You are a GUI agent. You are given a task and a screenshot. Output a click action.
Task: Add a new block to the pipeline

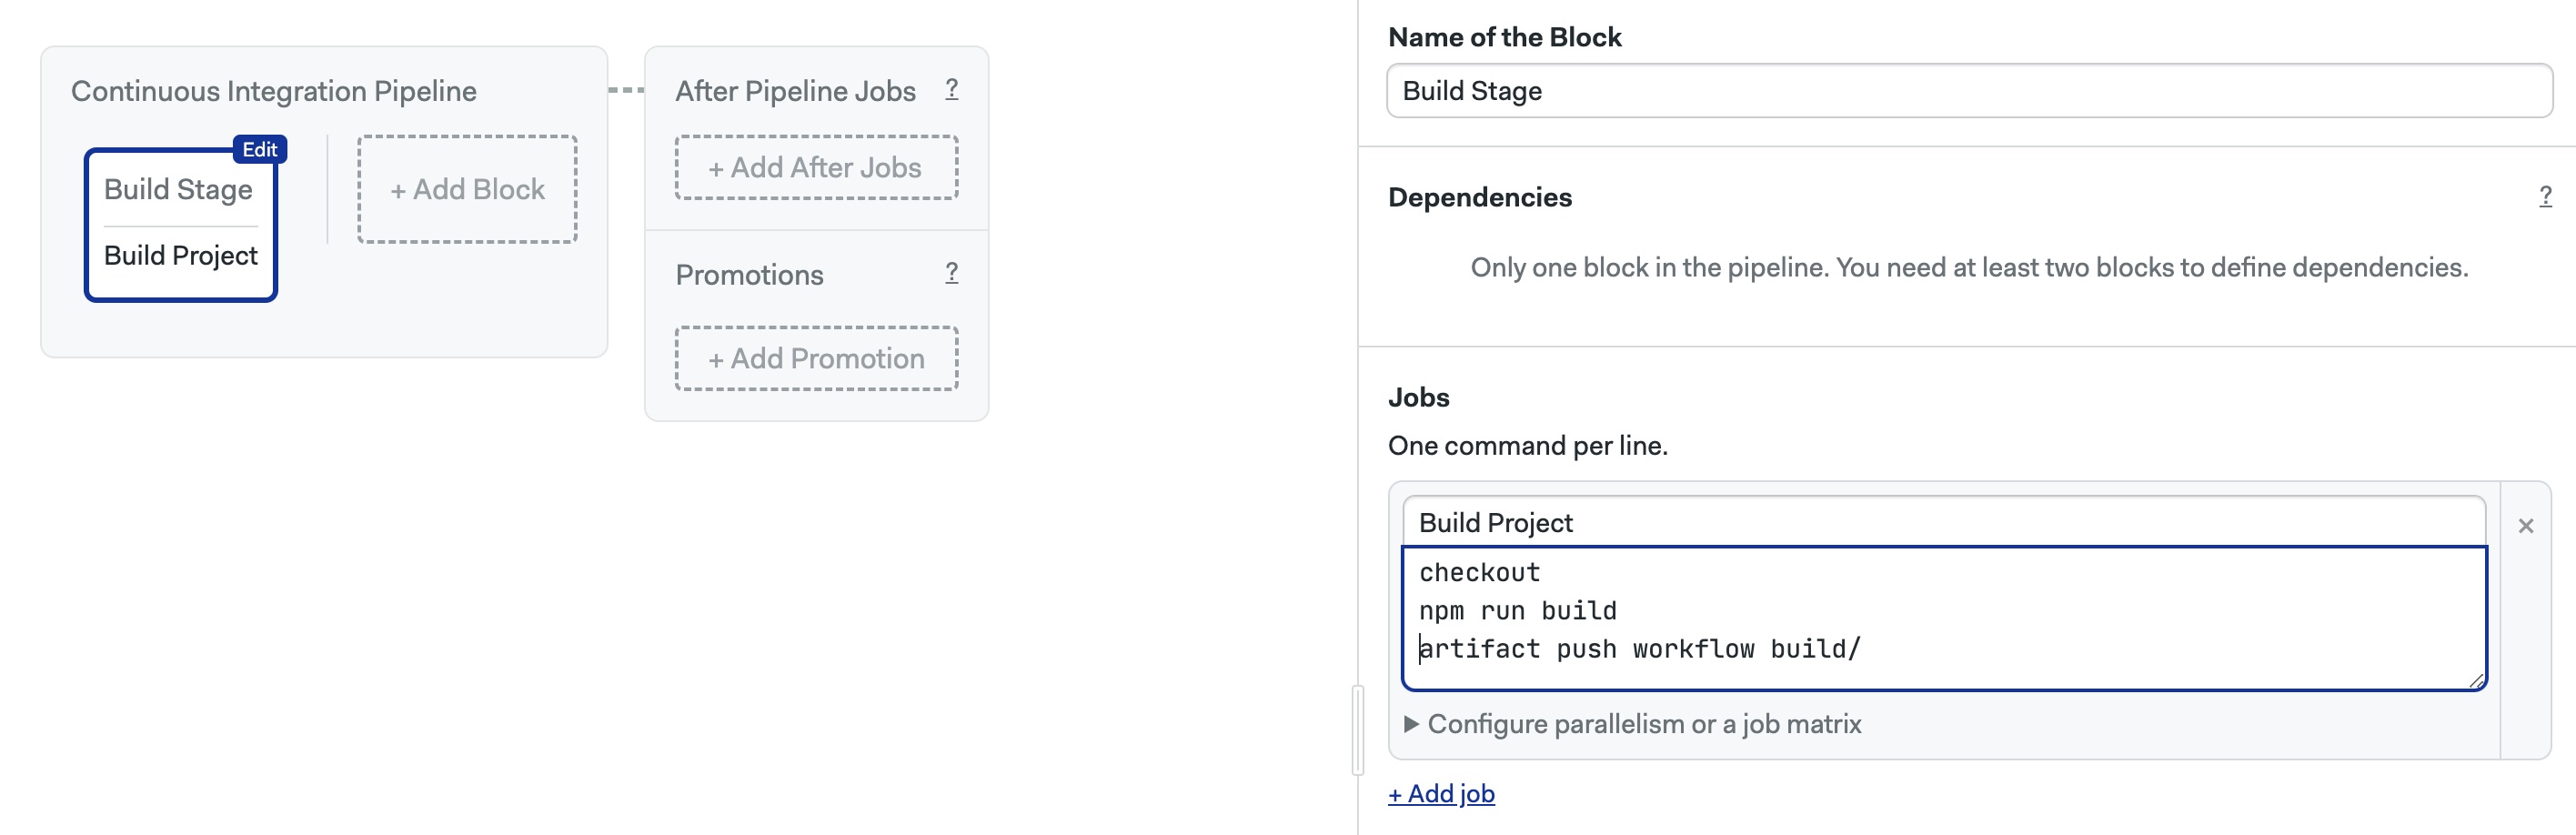tap(467, 189)
